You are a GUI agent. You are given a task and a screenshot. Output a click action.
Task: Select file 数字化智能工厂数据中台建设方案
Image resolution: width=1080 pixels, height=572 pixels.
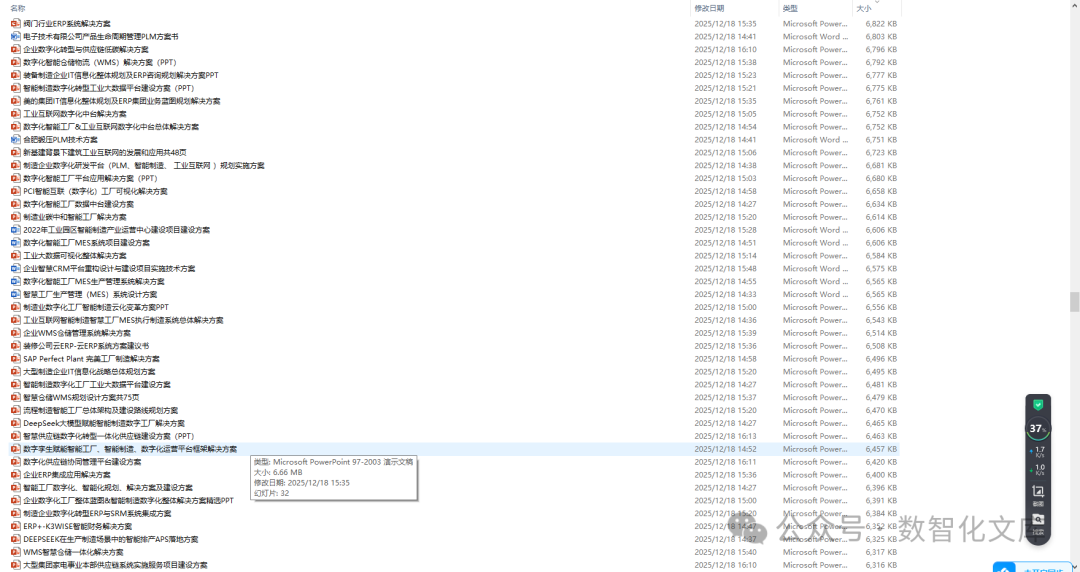(x=79, y=204)
